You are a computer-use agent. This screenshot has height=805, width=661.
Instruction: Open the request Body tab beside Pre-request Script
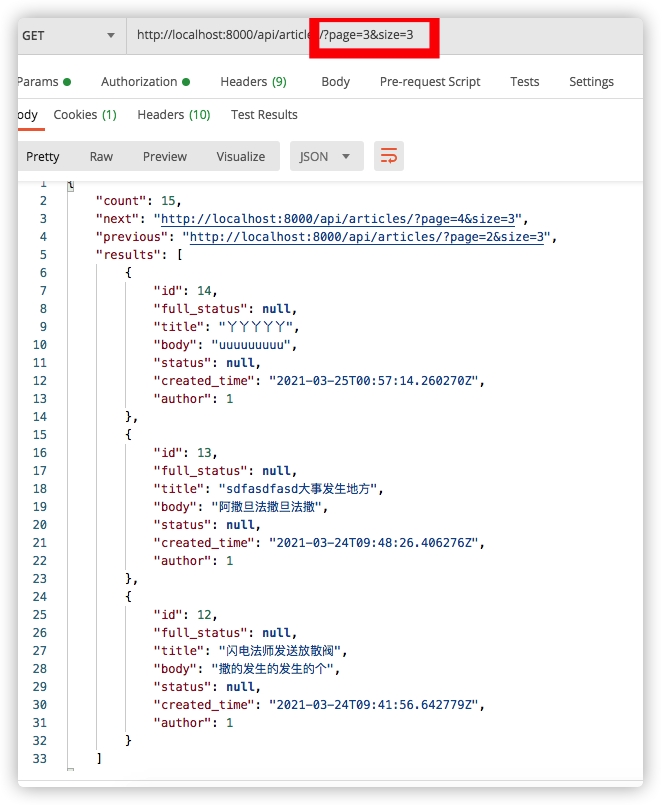pyautogui.click(x=335, y=82)
